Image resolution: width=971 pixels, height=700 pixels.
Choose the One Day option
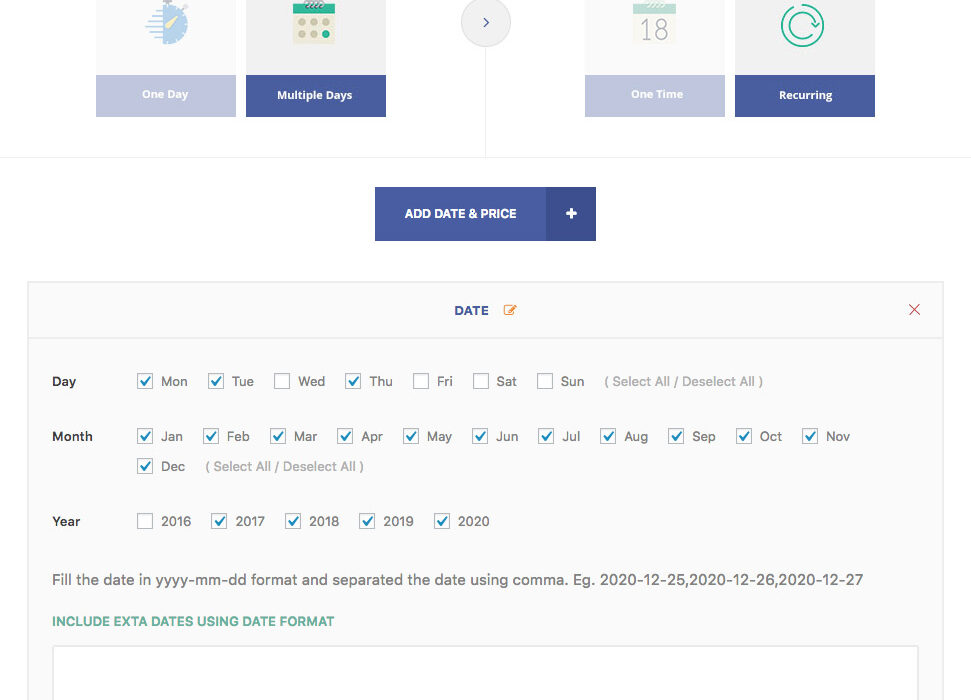(x=165, y=95)
